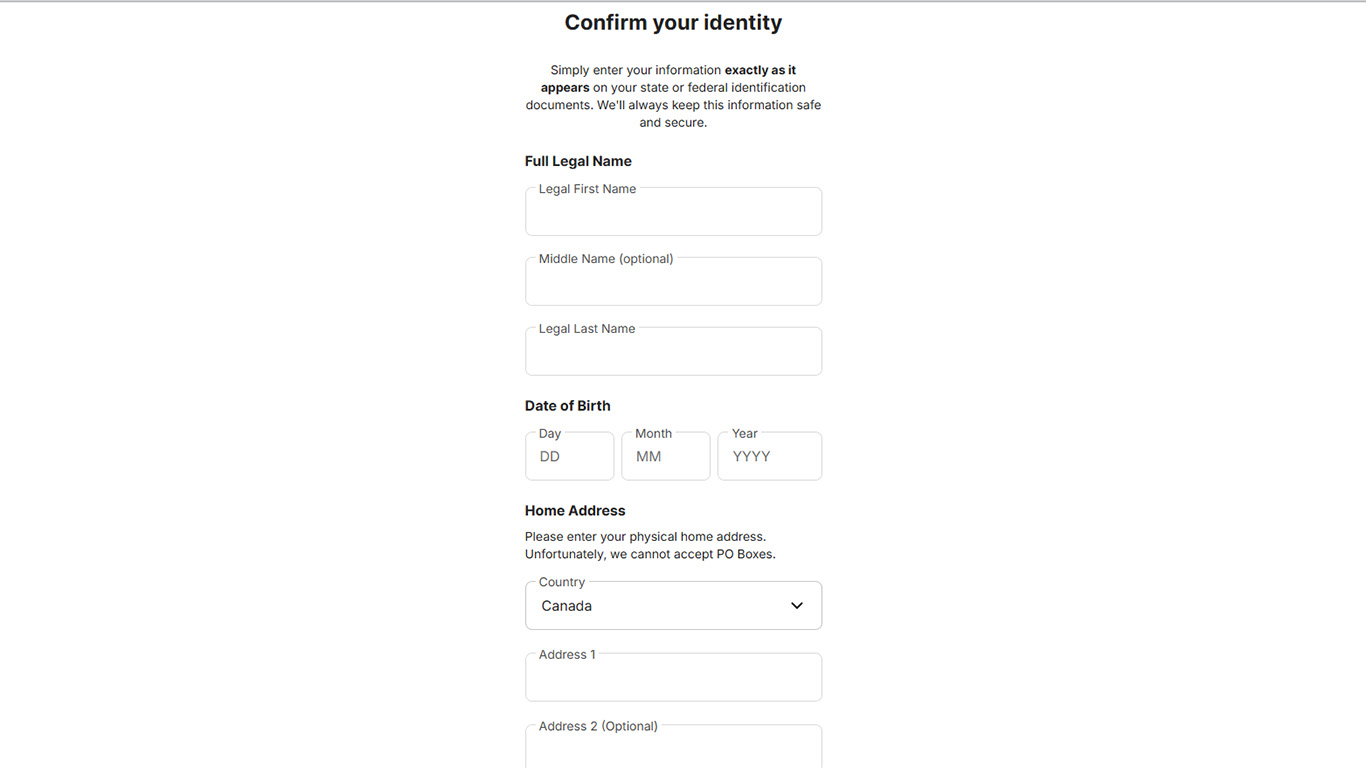Click the "Country" floating label
The width and height of the screenshot is (1366, 768).
point(562,582)
